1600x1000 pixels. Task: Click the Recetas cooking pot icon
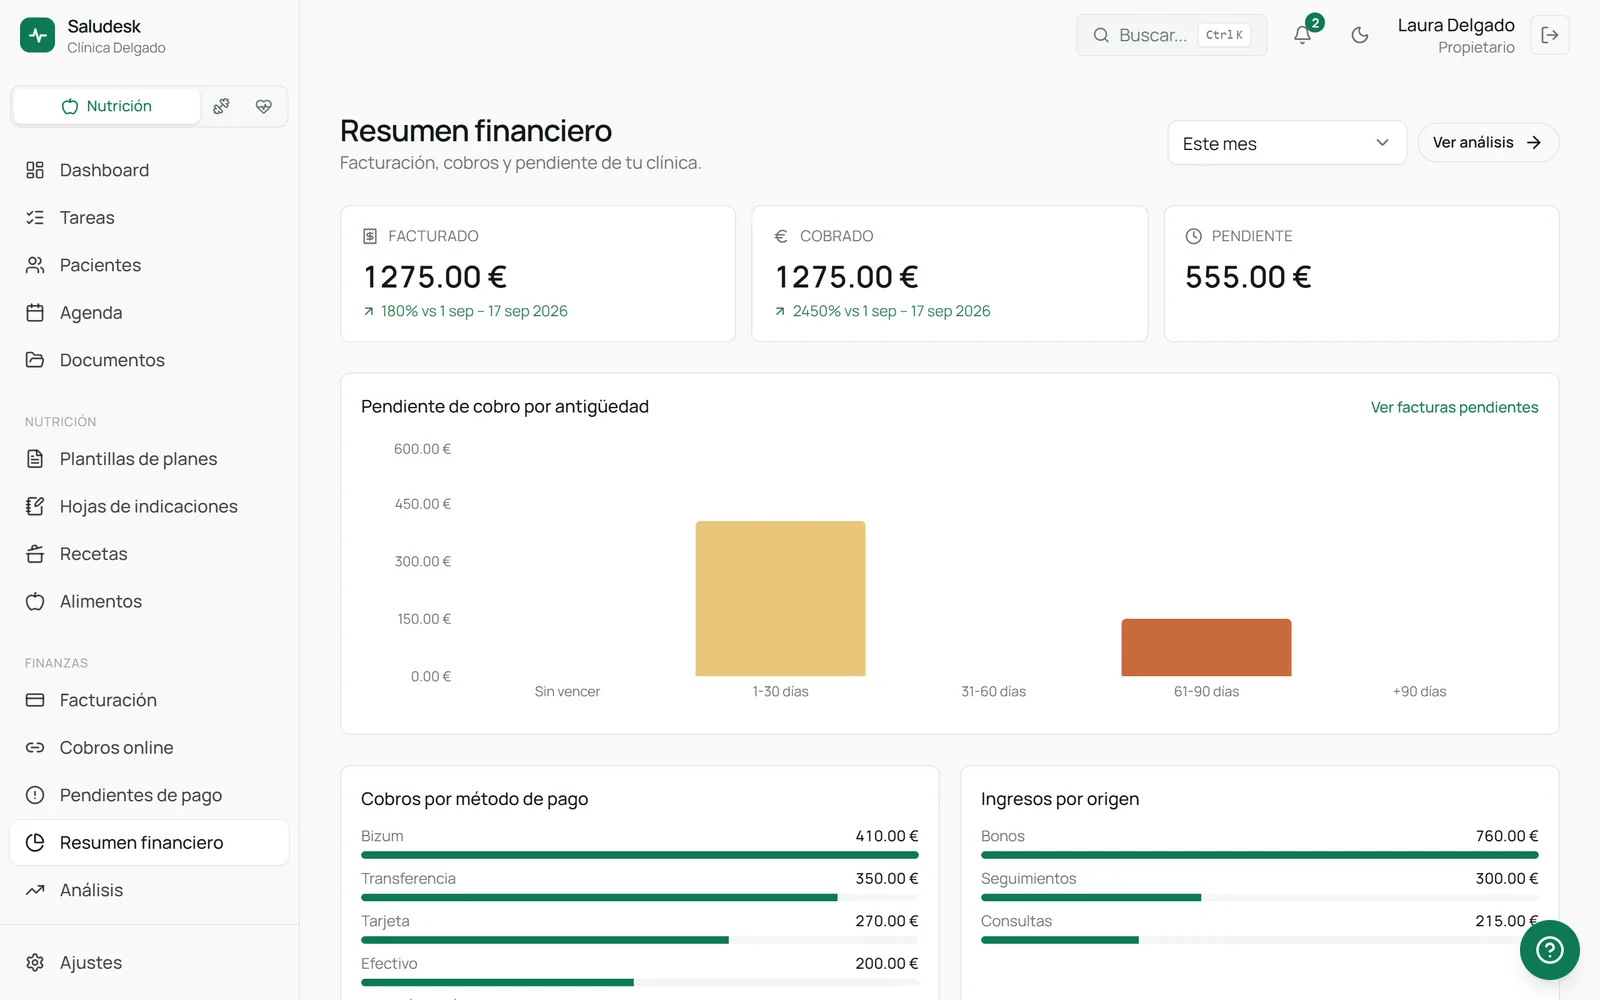[35, 554]
